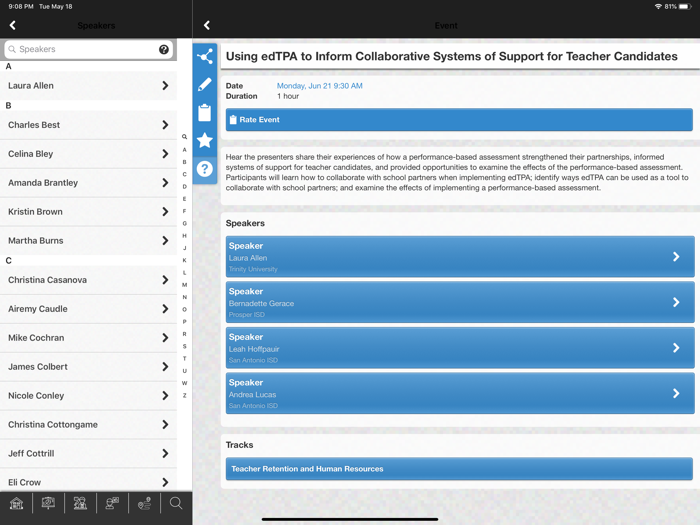Go back from the Speakers list
Viewport: 700px width, 525px height.
pyautogui.click(x=12, y=25)
